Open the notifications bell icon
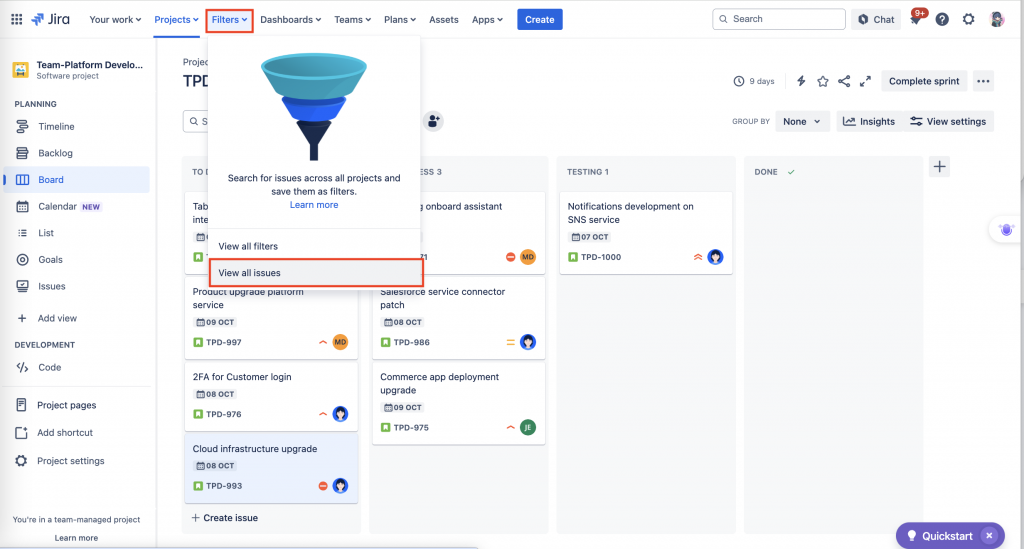 point(916,20)
